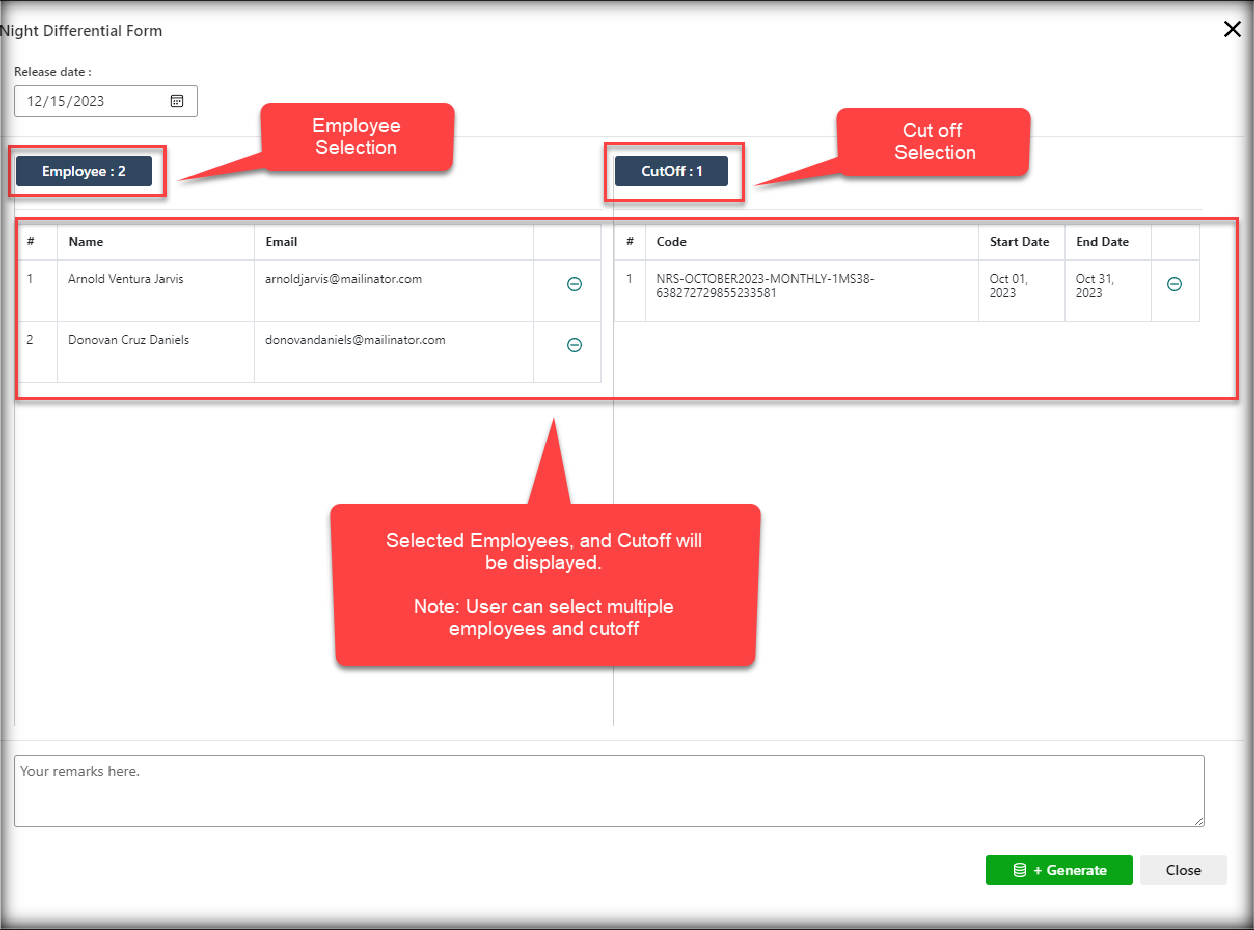Click the Start Date column header
The image size is (1254, 930).
(x=1019, y=242)
